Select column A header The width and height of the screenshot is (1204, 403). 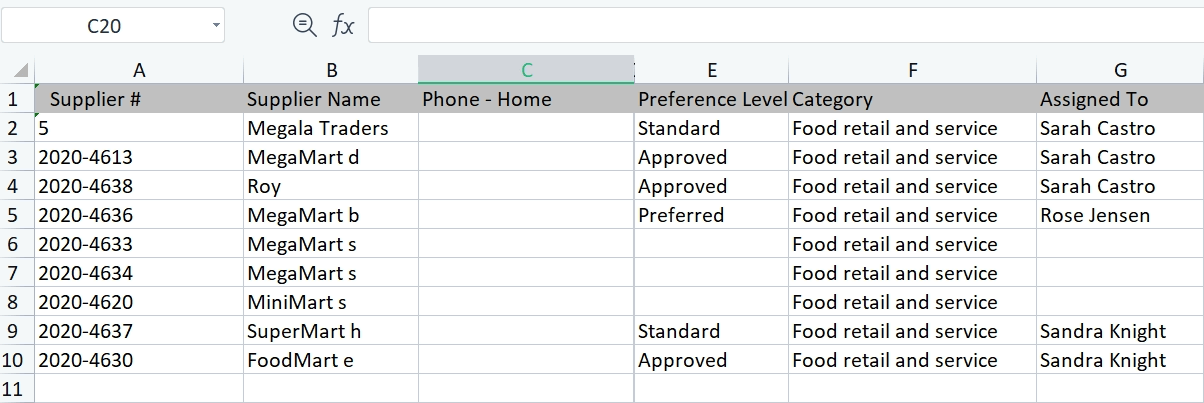[139, 70]
